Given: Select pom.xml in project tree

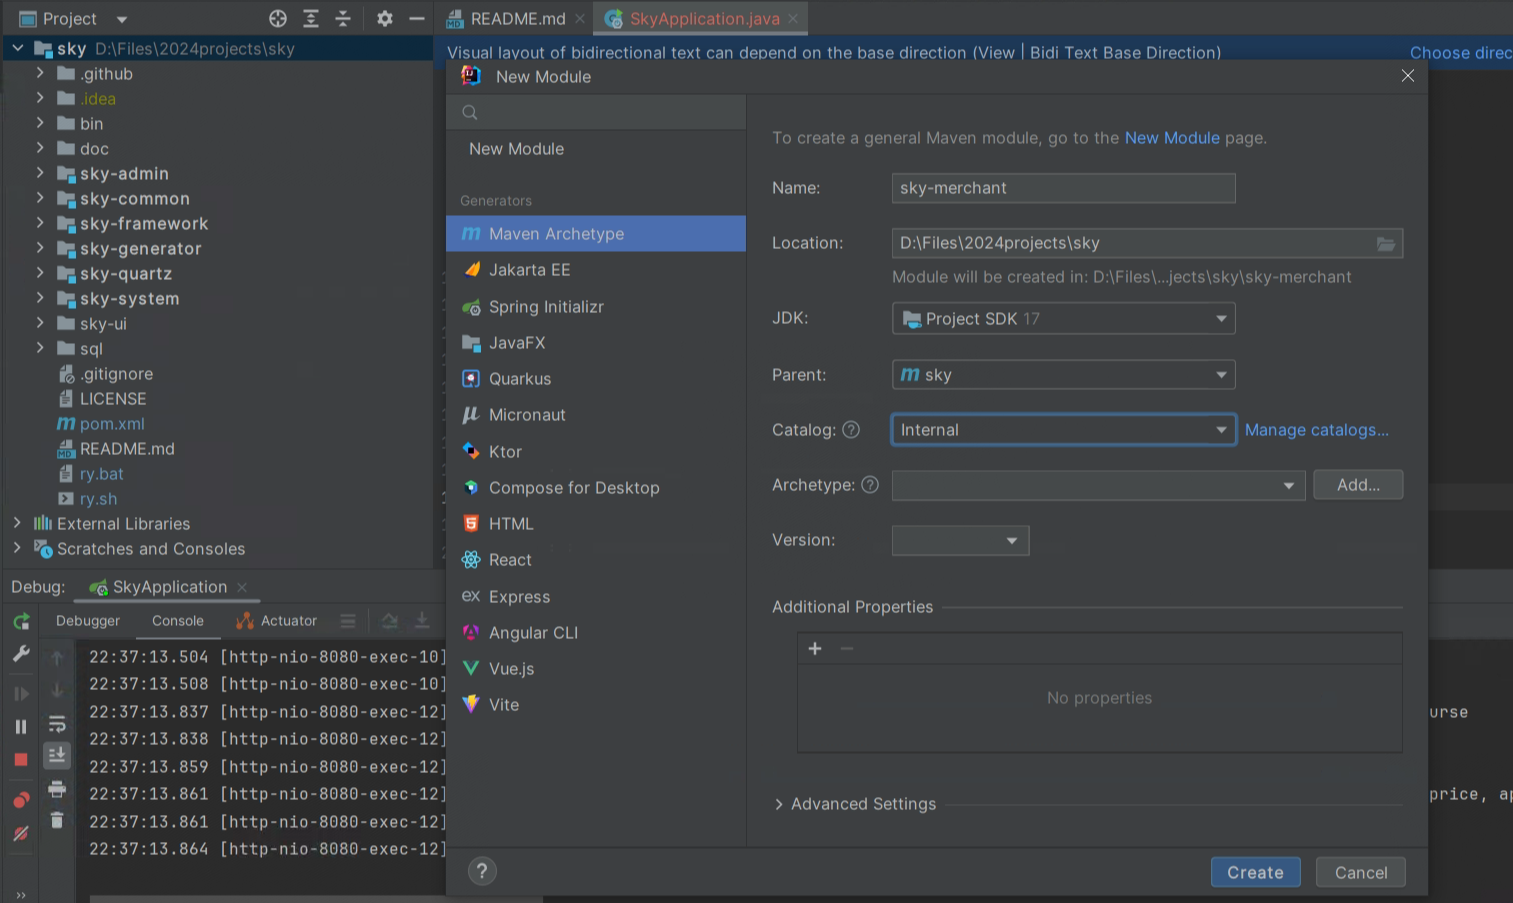Looking at the screenshot, I should [112, 424].
